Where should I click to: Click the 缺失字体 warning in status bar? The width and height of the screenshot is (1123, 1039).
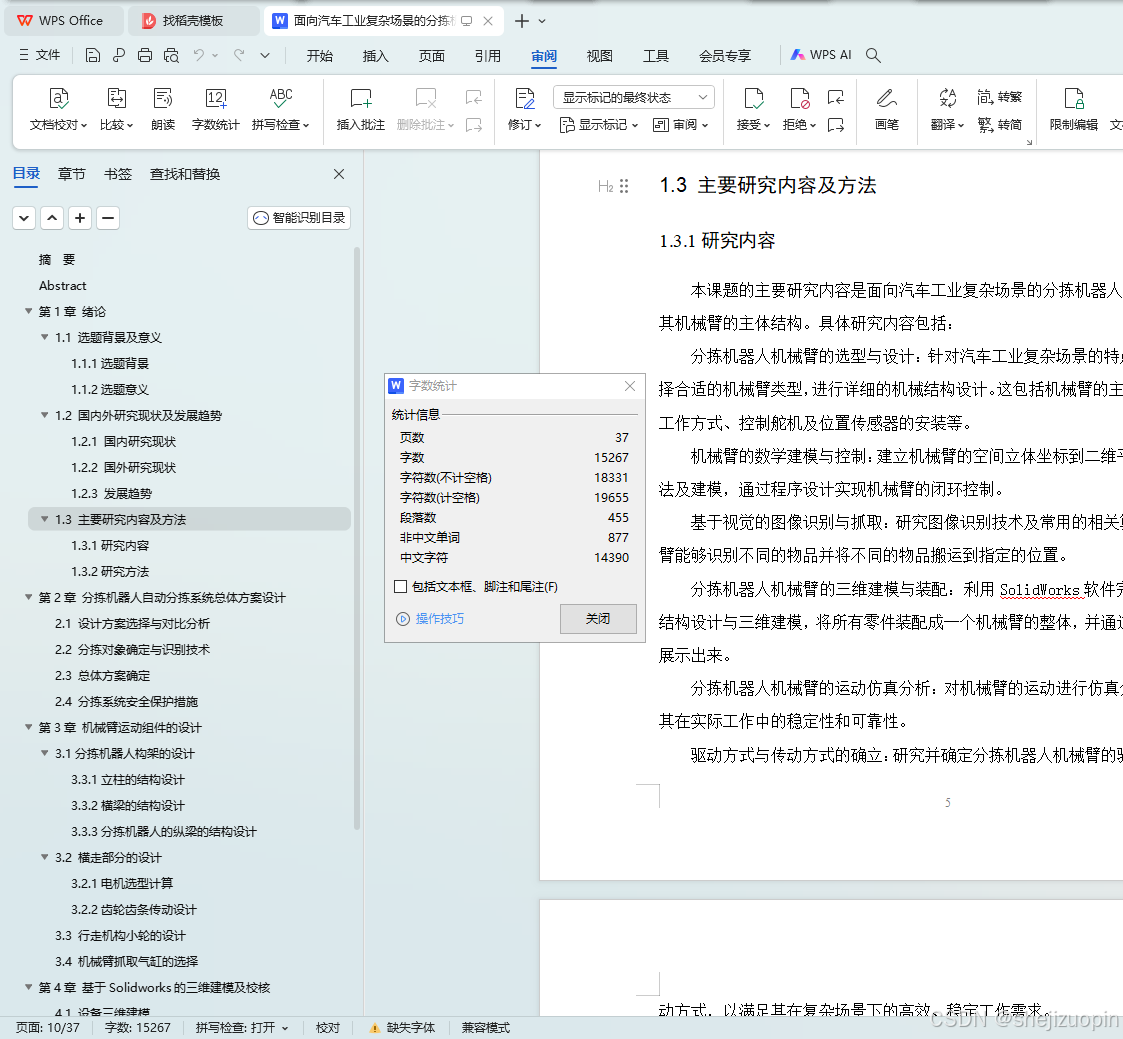[x=403, y=1028]
